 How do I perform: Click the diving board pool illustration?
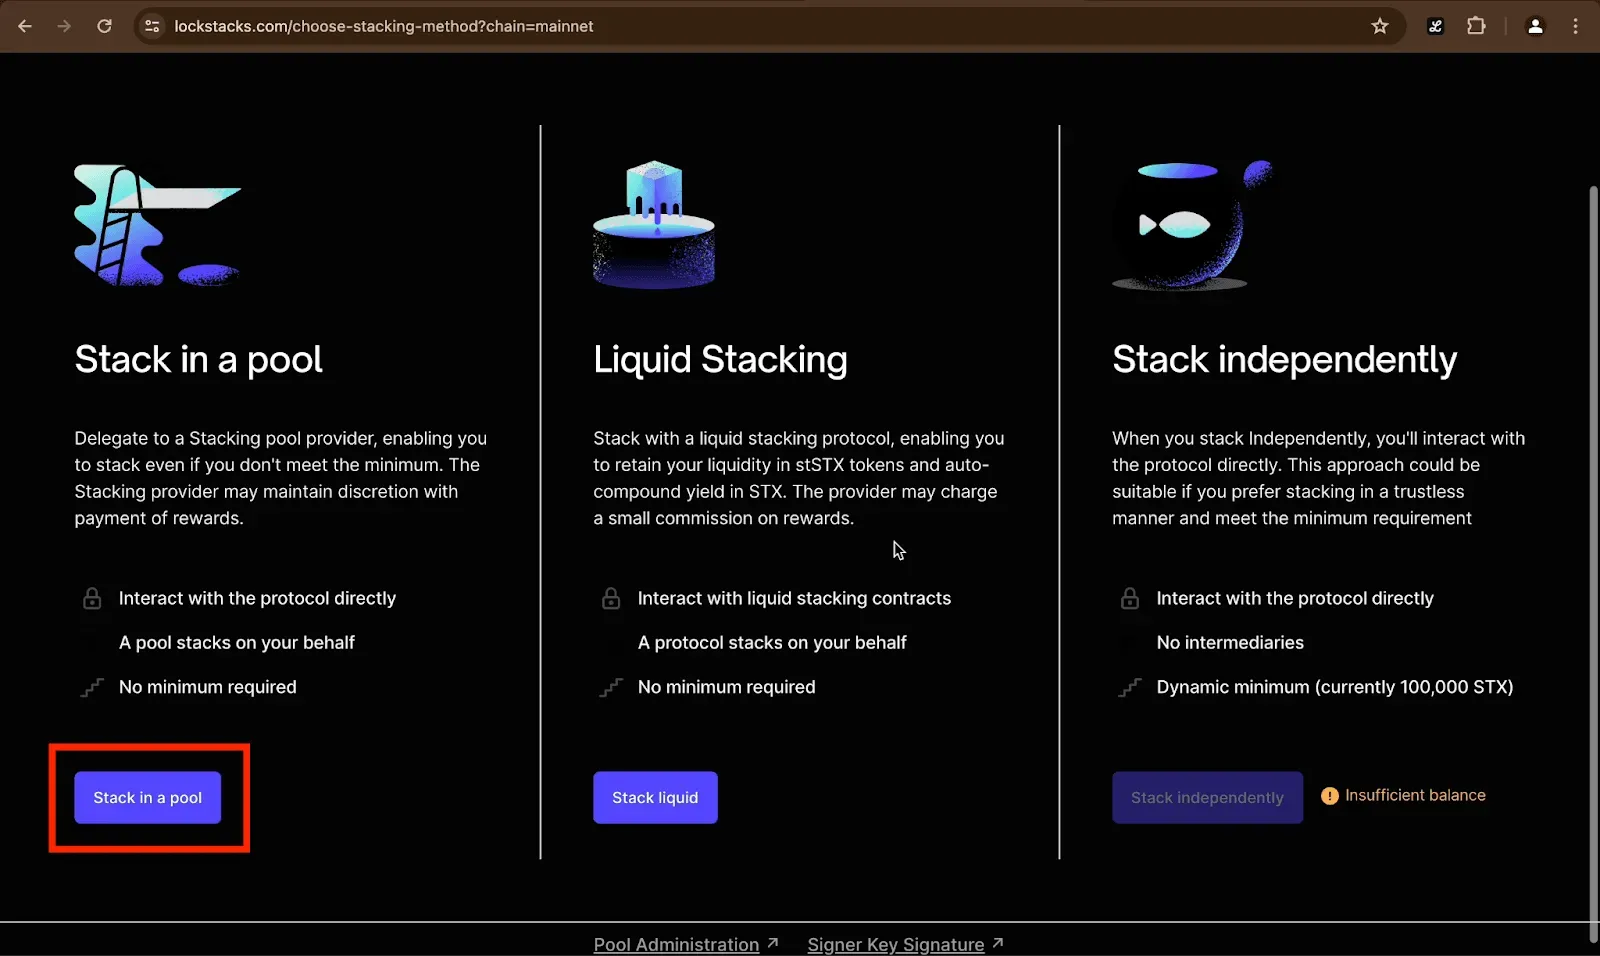158,225
